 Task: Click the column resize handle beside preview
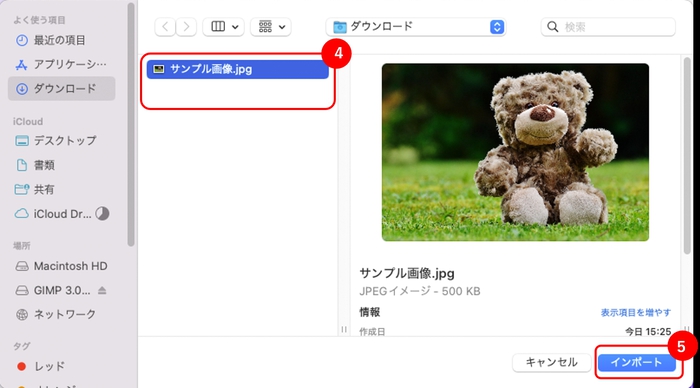(344, 330)
